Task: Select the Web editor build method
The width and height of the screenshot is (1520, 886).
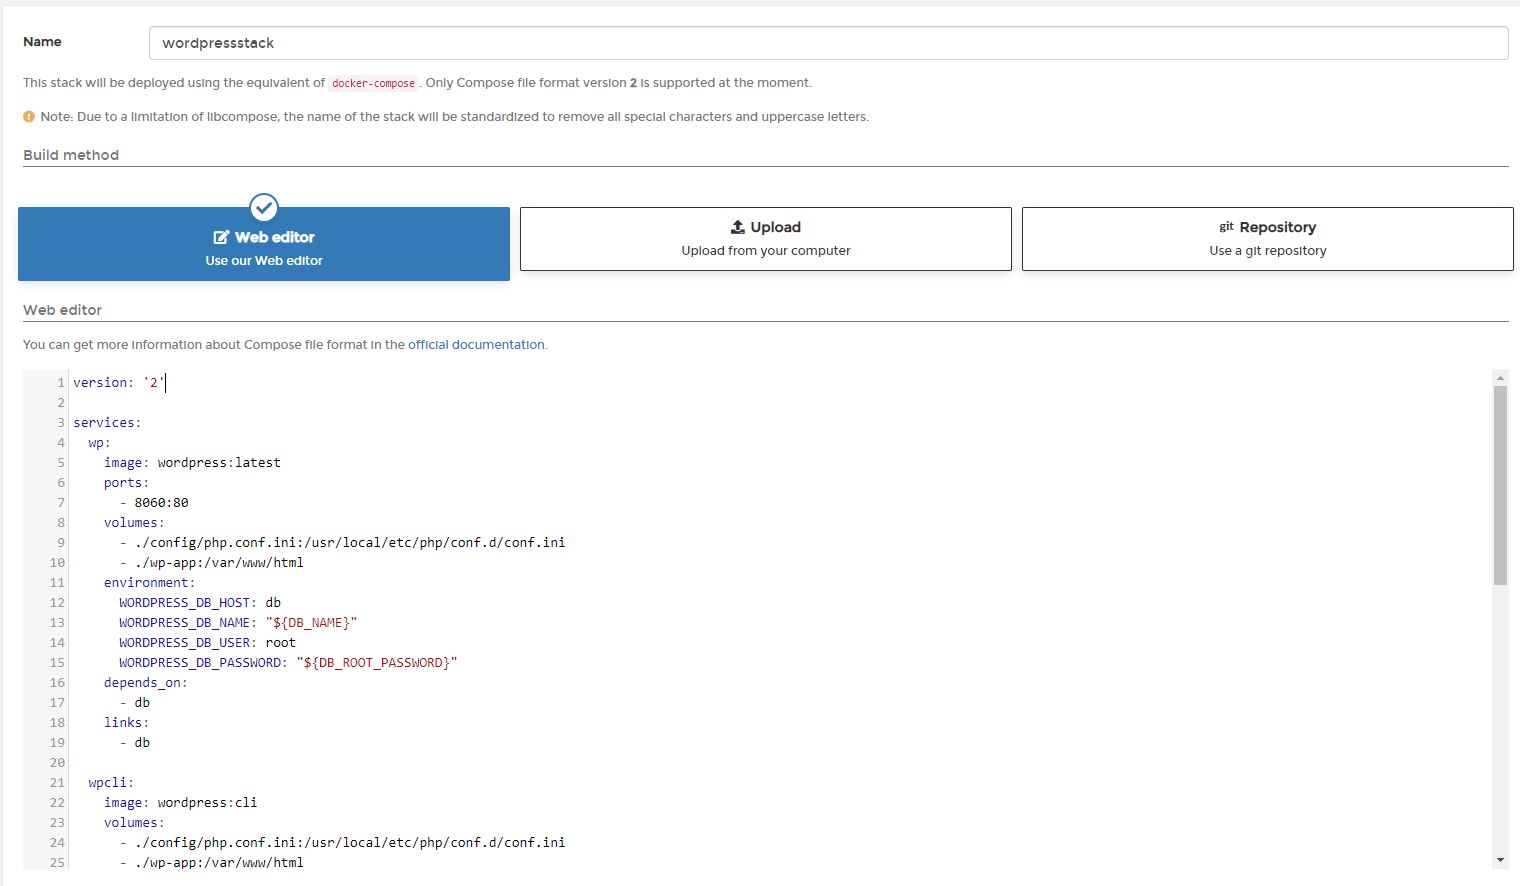Action: click(264, 244)
